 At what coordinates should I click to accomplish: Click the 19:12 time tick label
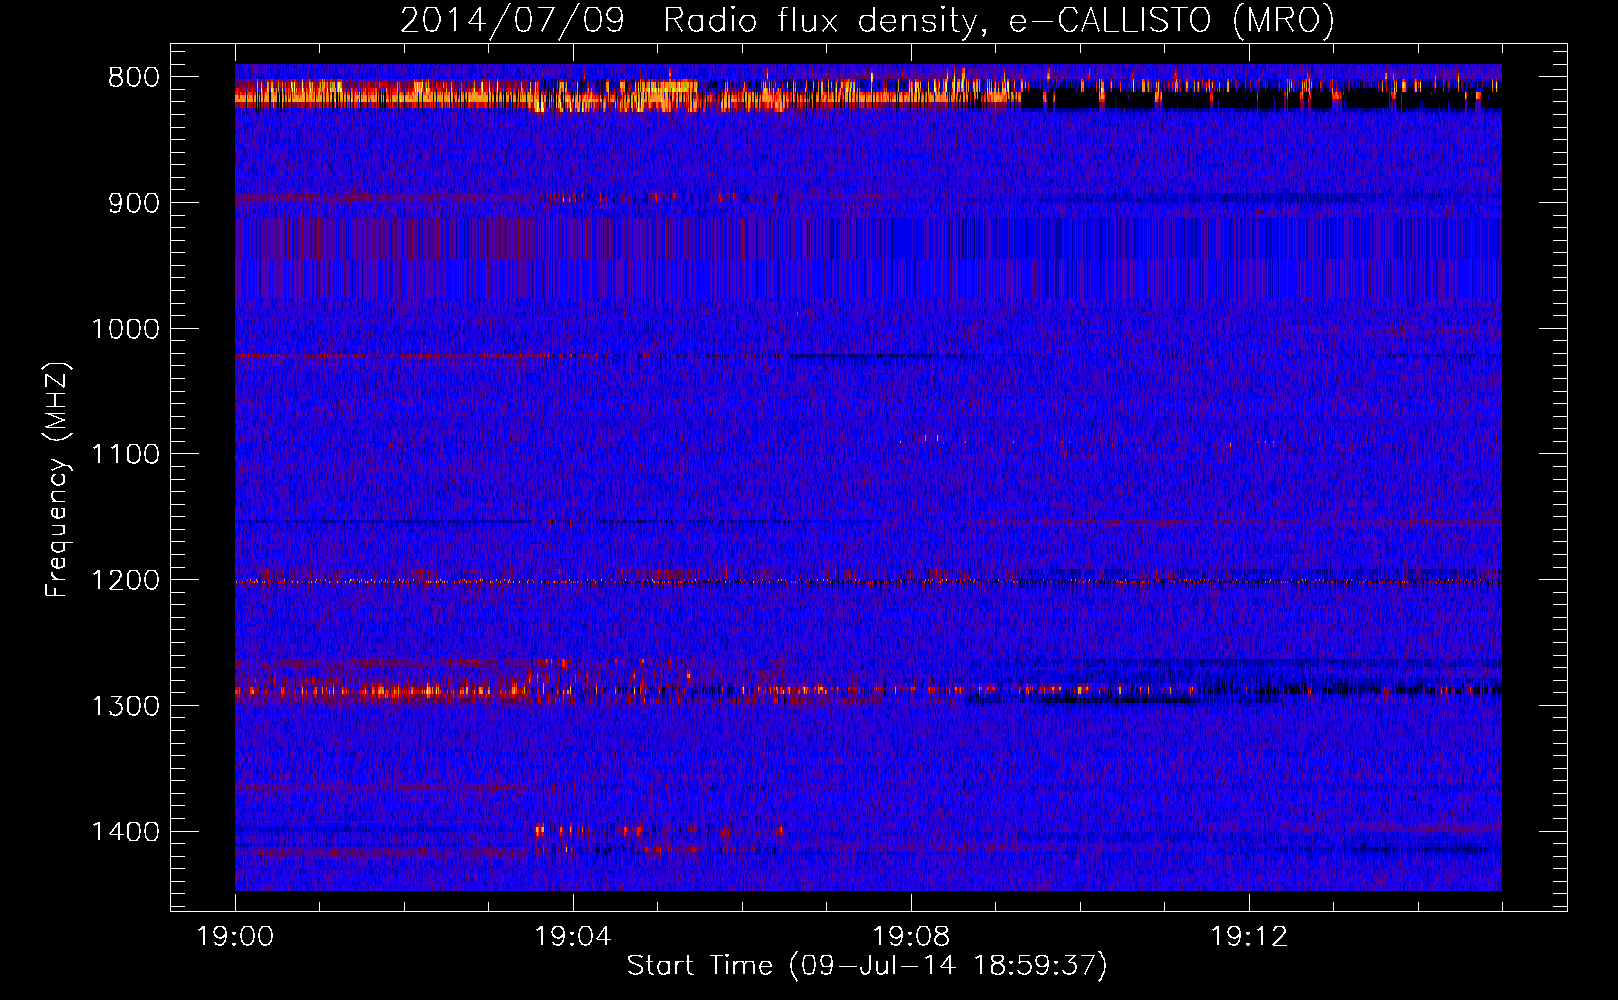pos(1249,937)
